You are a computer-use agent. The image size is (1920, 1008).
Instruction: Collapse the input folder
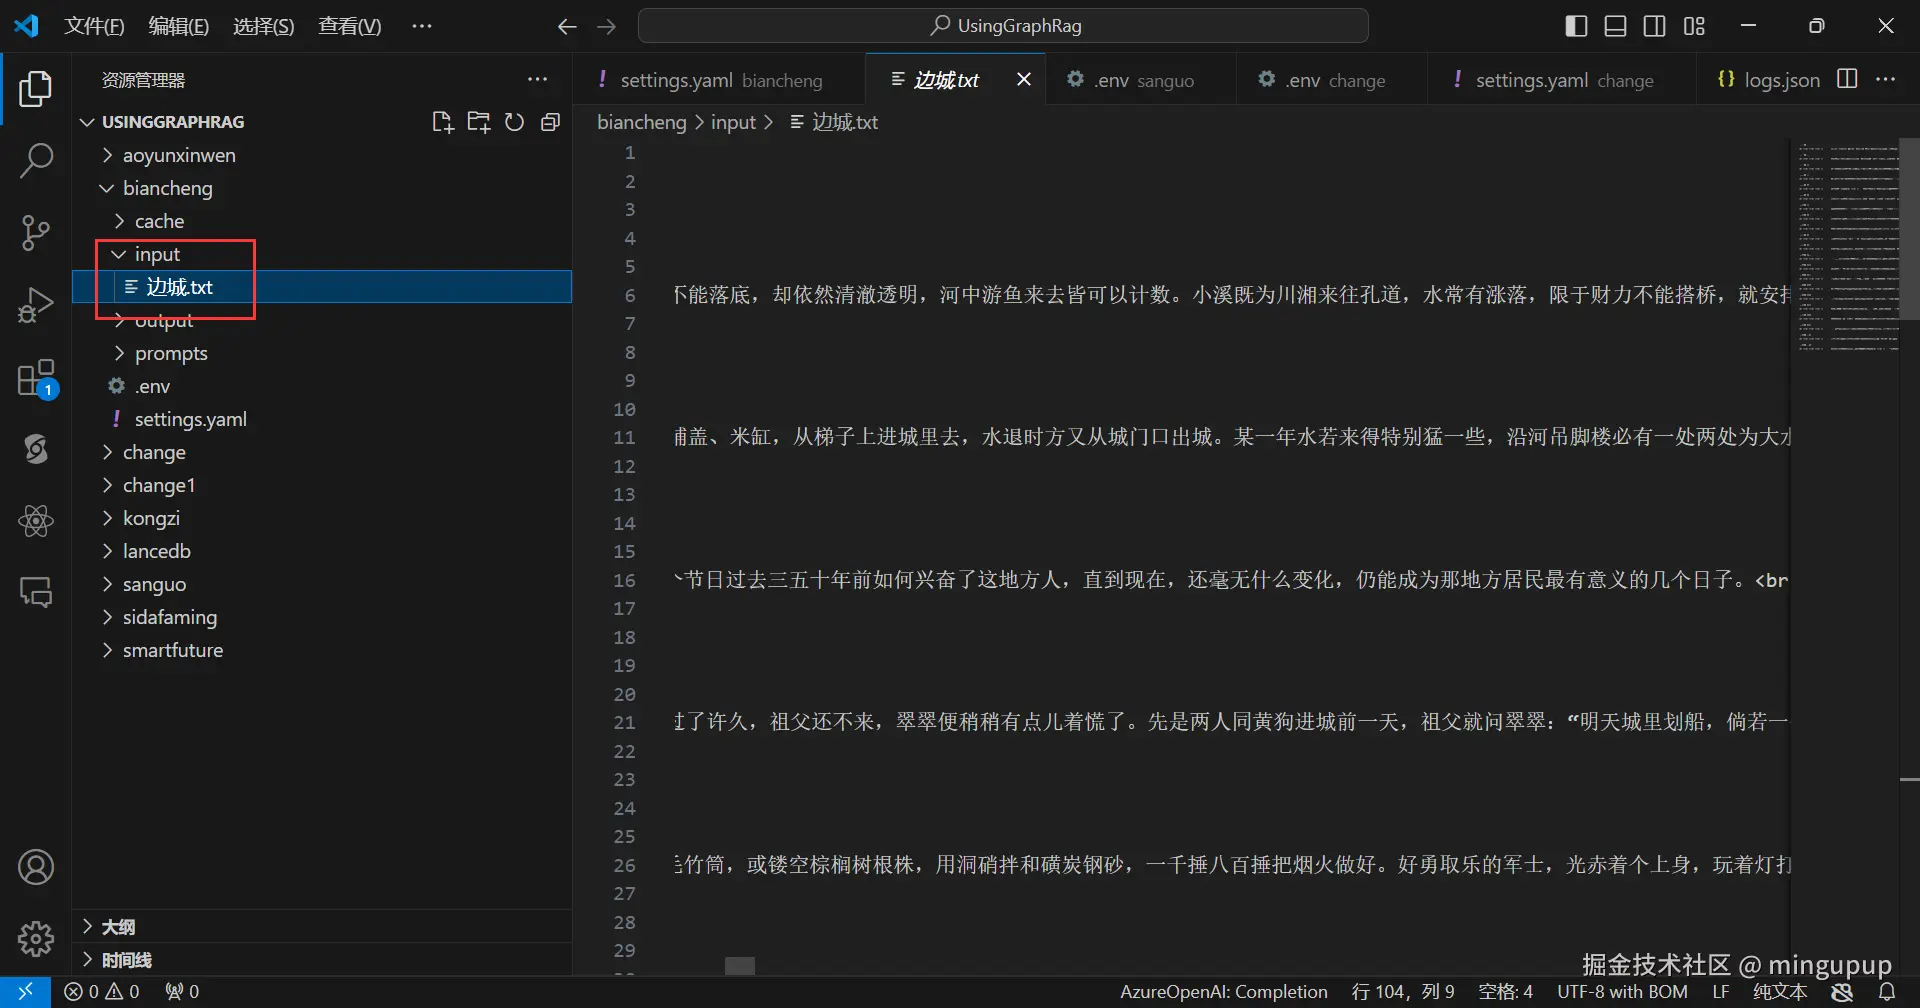point(322,254)
